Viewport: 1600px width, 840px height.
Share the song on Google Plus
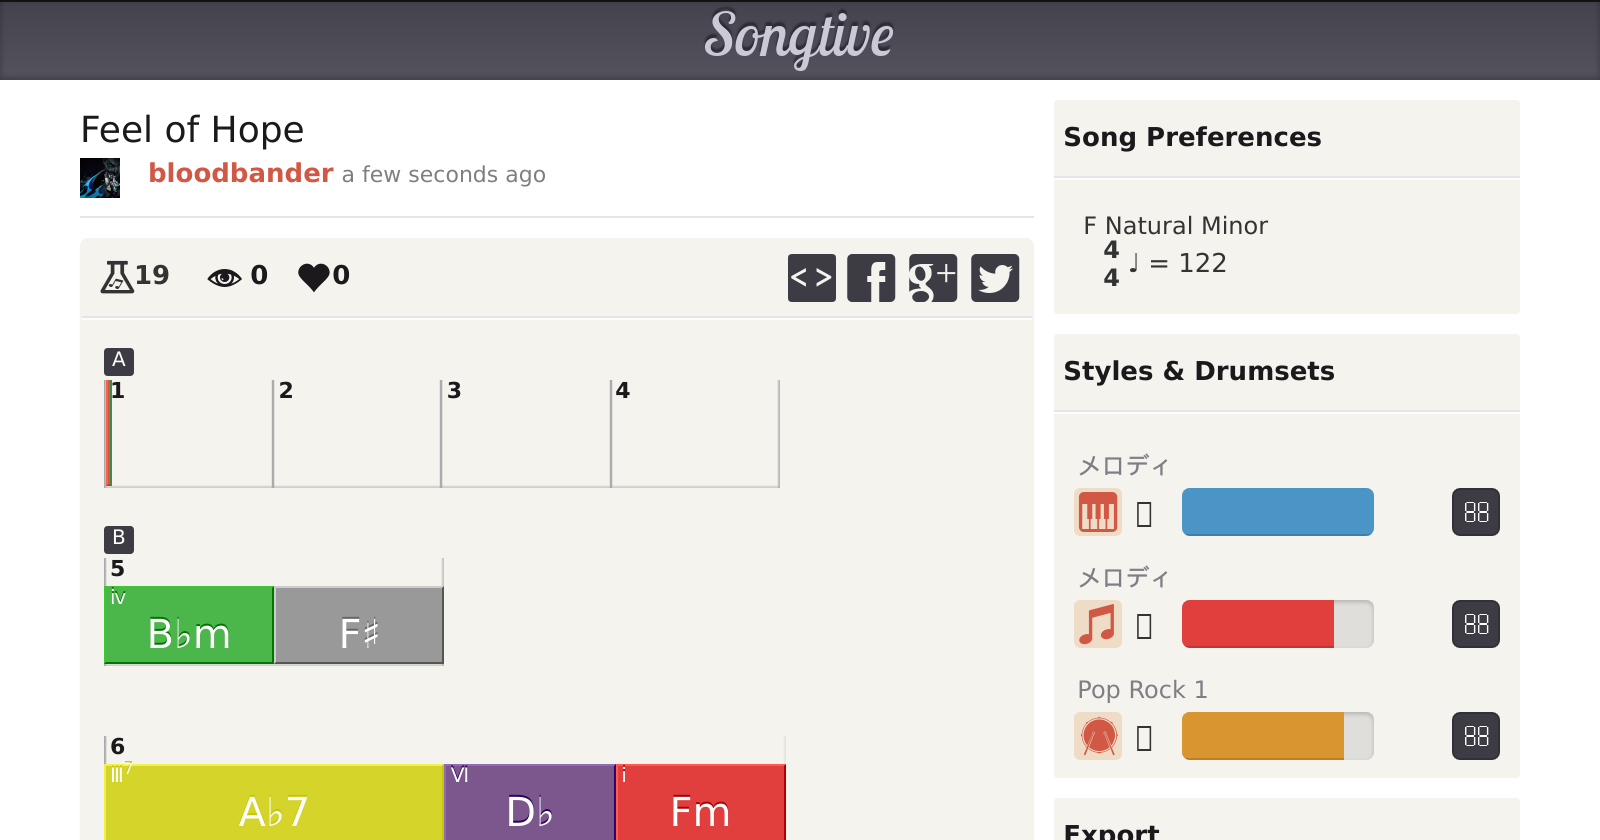932,277
